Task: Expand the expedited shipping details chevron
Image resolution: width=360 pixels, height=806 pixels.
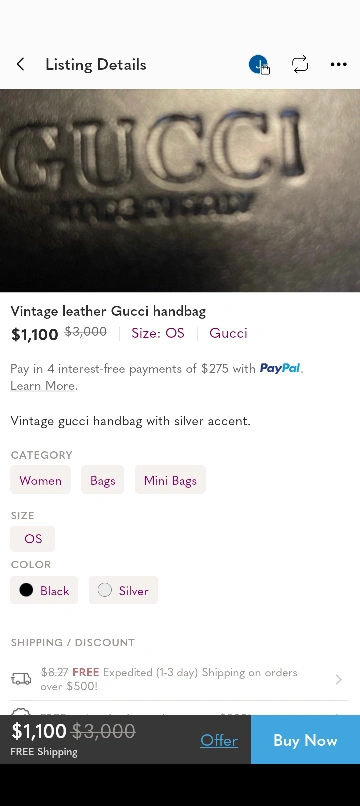Action: [x=338, y=680]
